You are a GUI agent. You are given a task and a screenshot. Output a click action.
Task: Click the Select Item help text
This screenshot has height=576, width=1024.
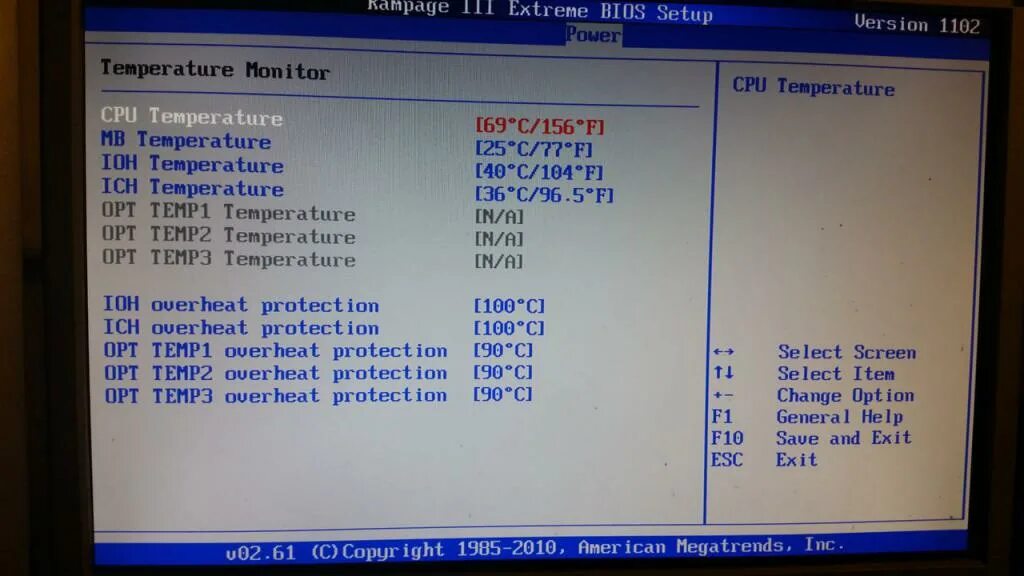pyautogui.click(x=835, y=374)
